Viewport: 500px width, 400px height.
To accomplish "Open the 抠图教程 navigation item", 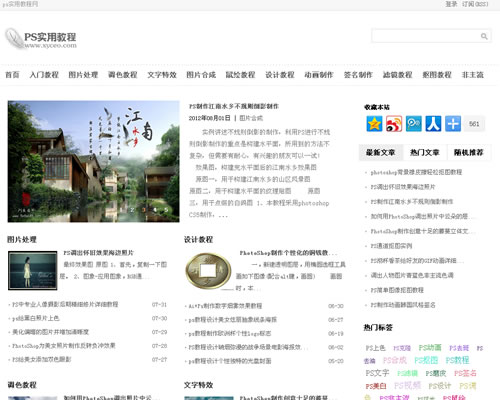I will (437, 75).
